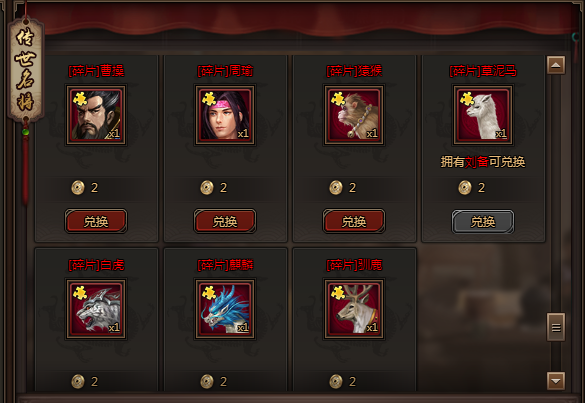The width and height of the screenshot is (585, 403).
Task: Click the gold coin under the white tiger
Action: pyautogui.click(x=78, y=381)
